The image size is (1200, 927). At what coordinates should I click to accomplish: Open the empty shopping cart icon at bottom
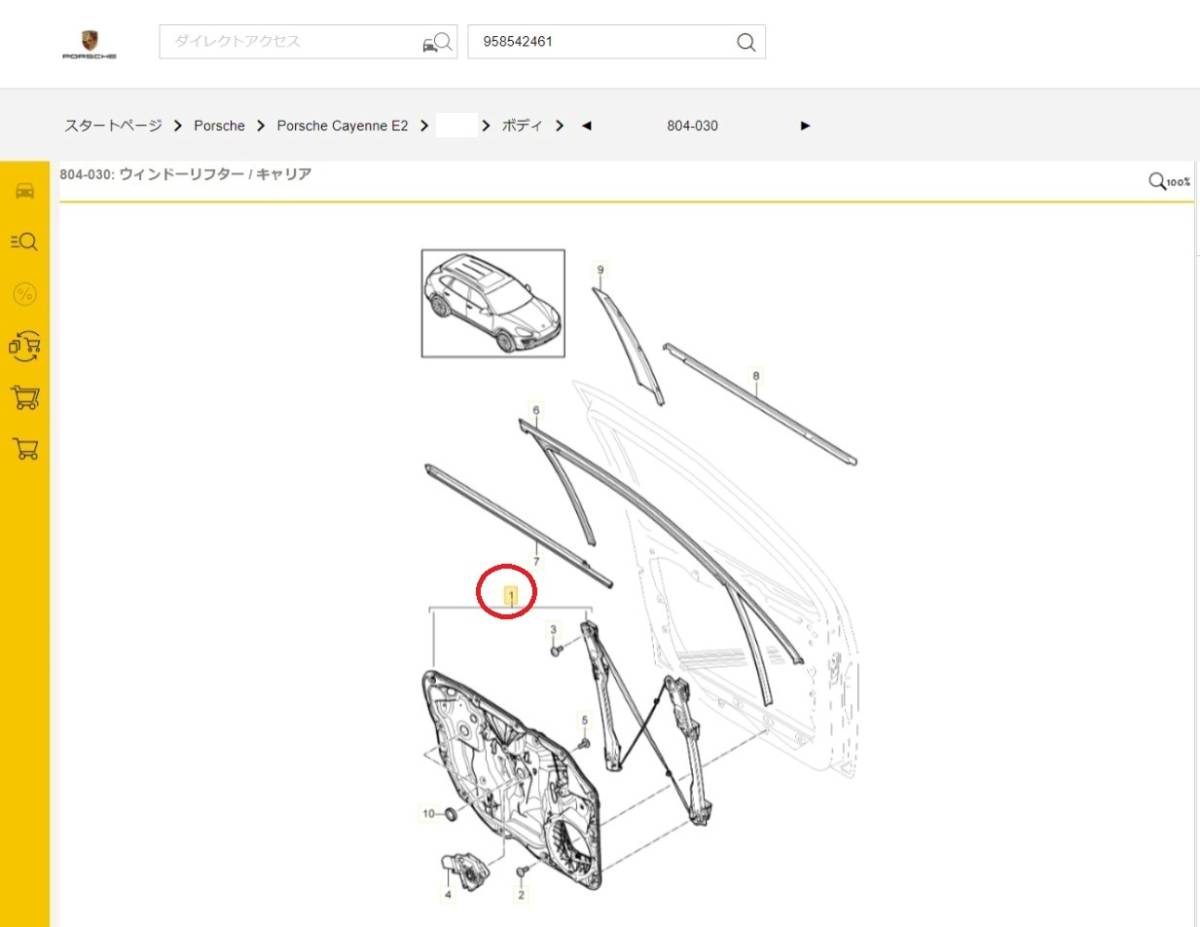pos(25,449)
